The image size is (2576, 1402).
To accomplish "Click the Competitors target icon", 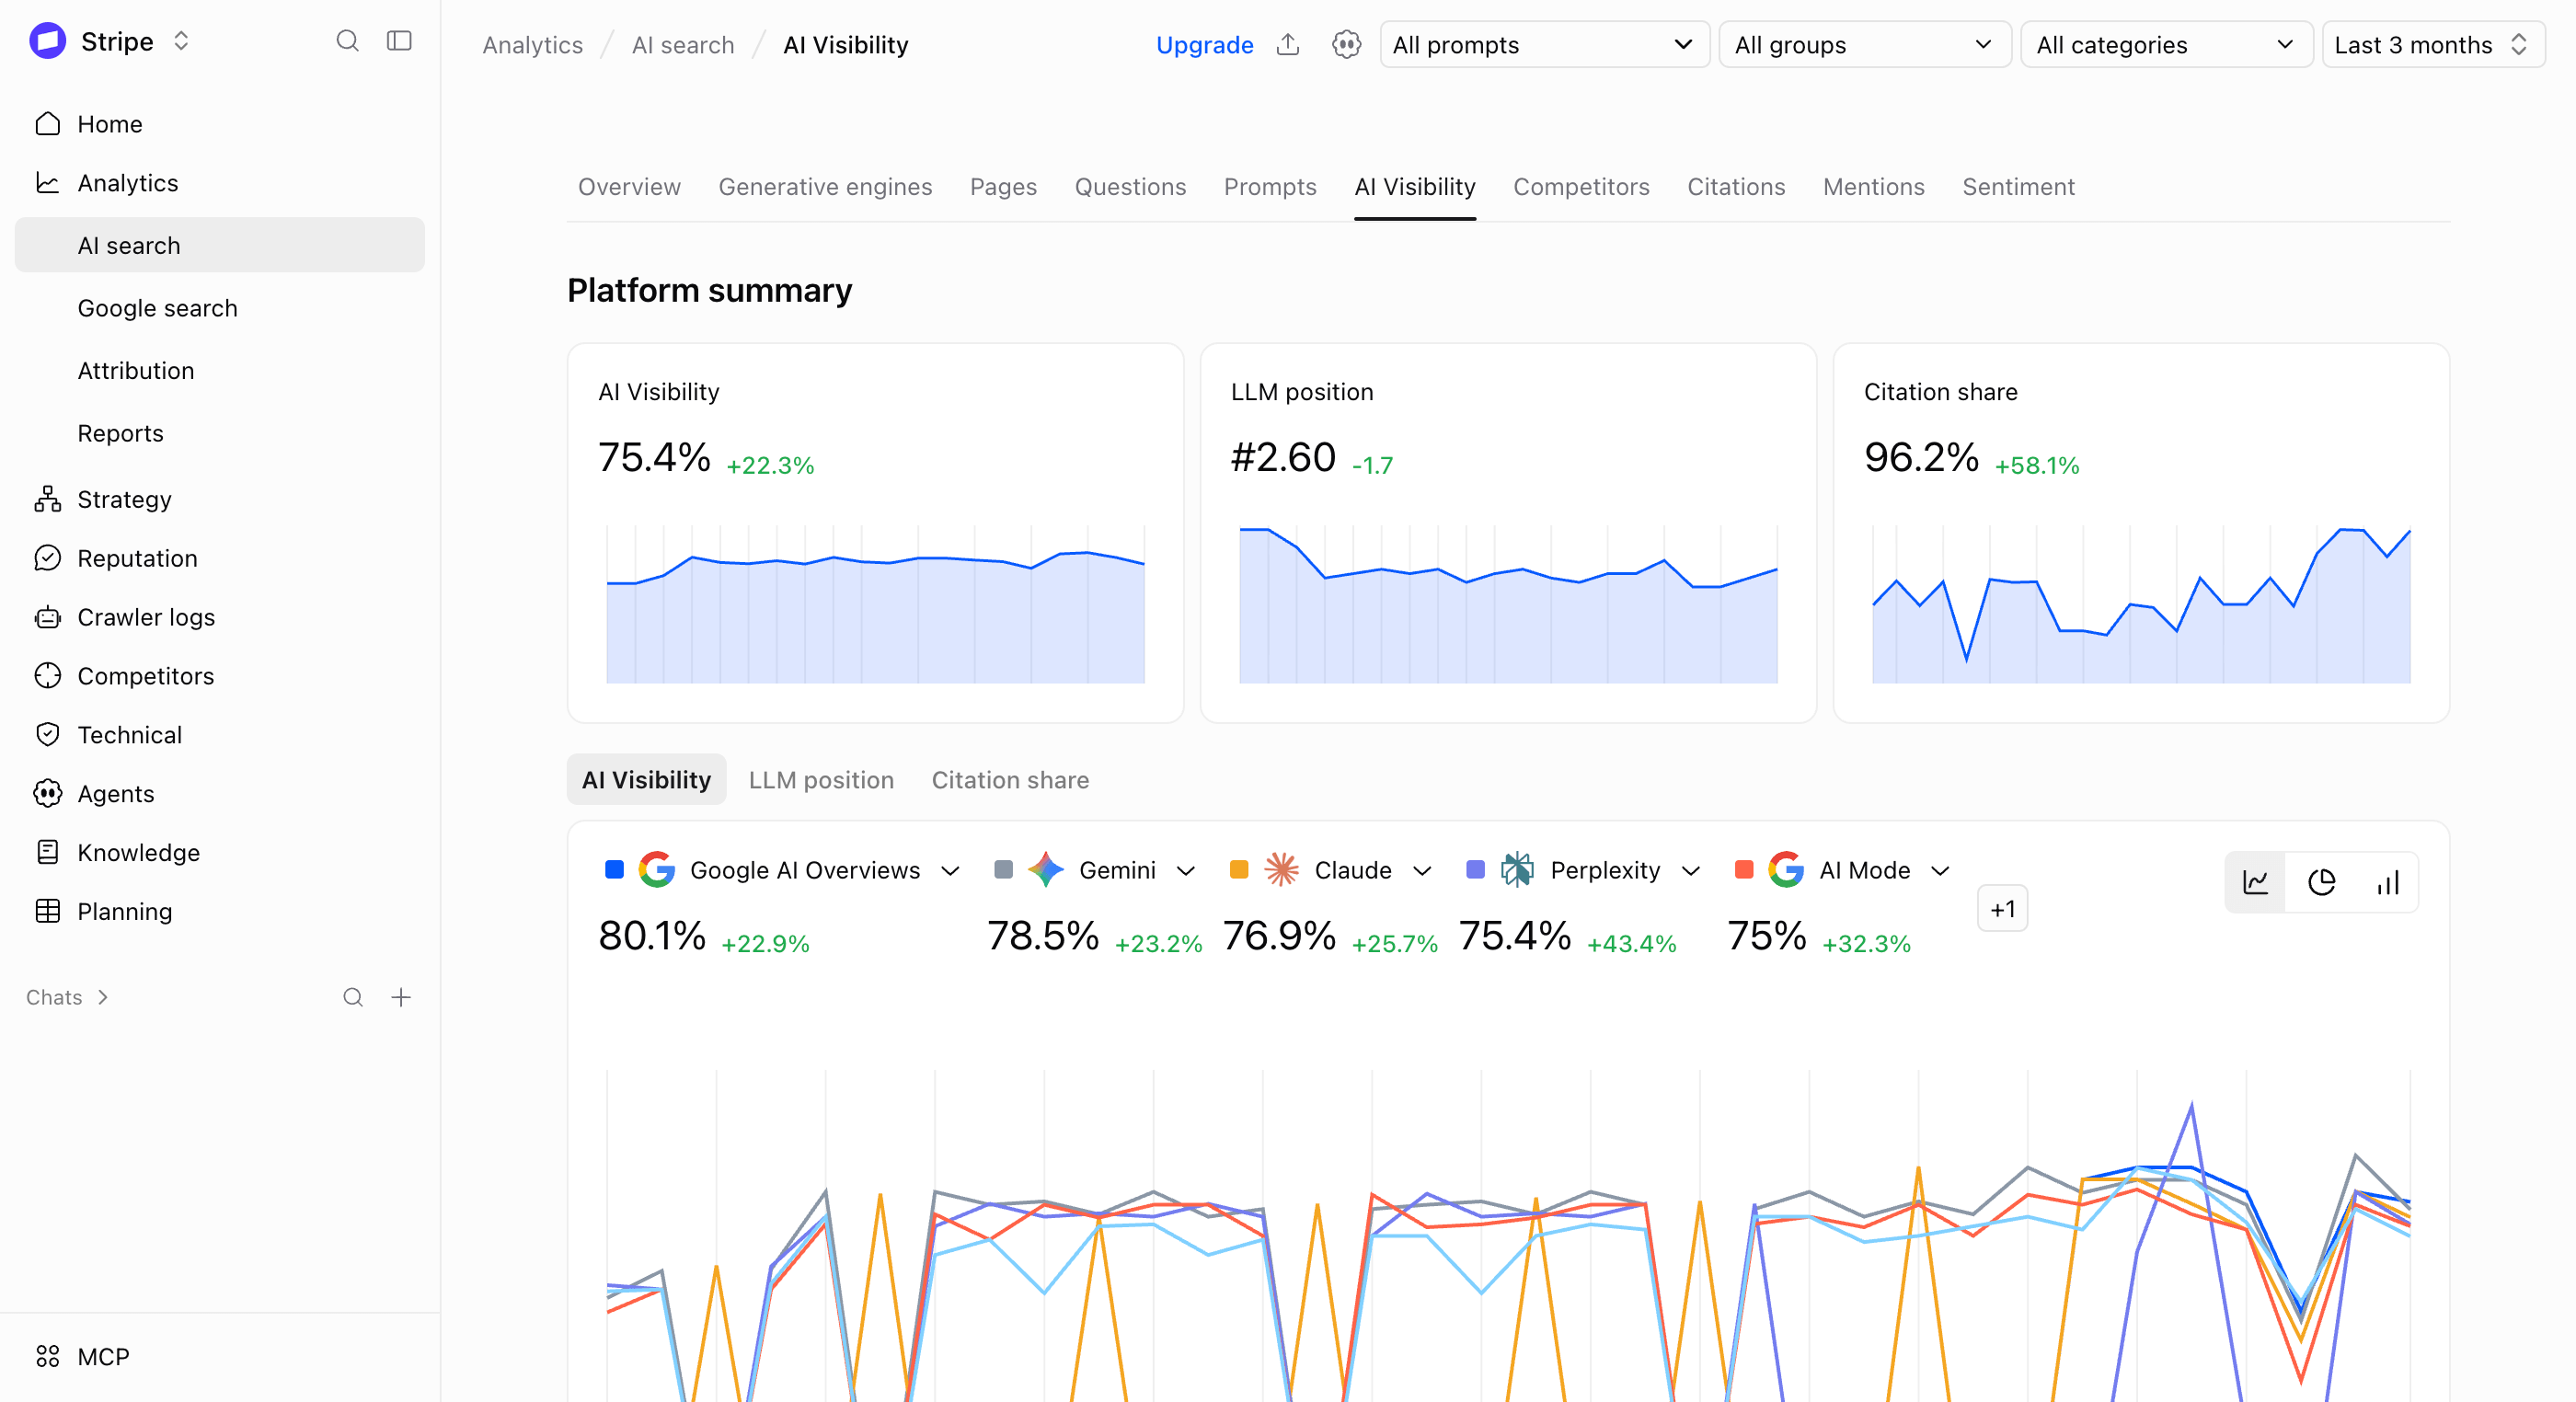I will pyautogui.click(x=48, y=676).
